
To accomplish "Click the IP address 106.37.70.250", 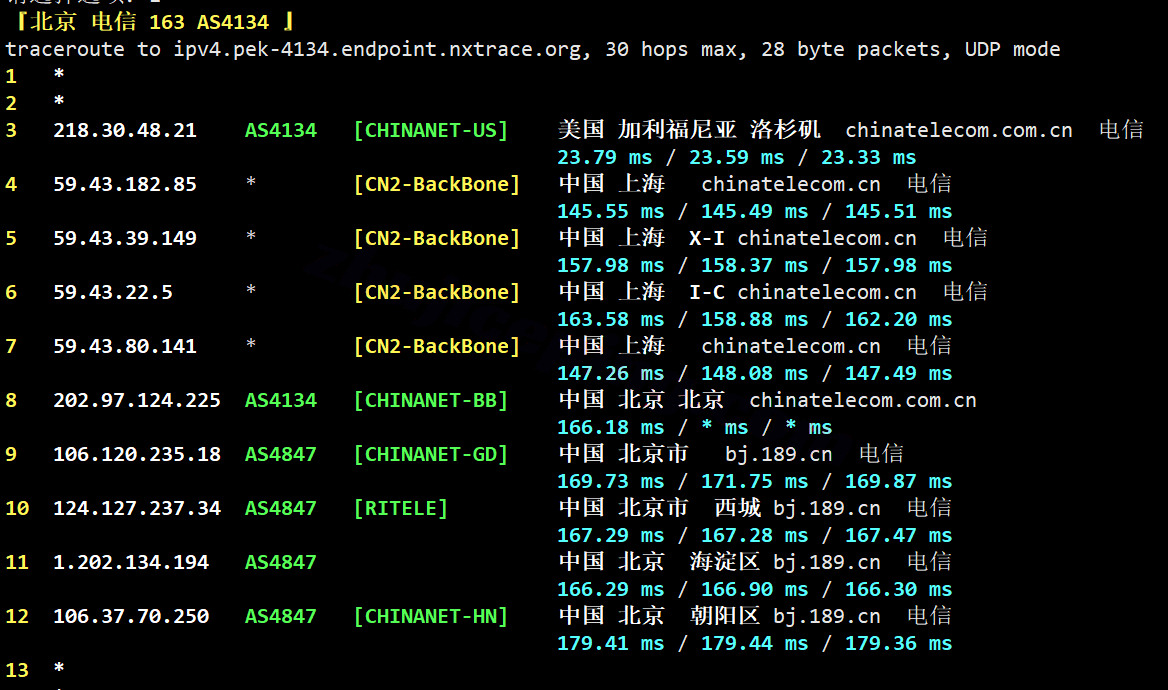I will coord(131,616).
